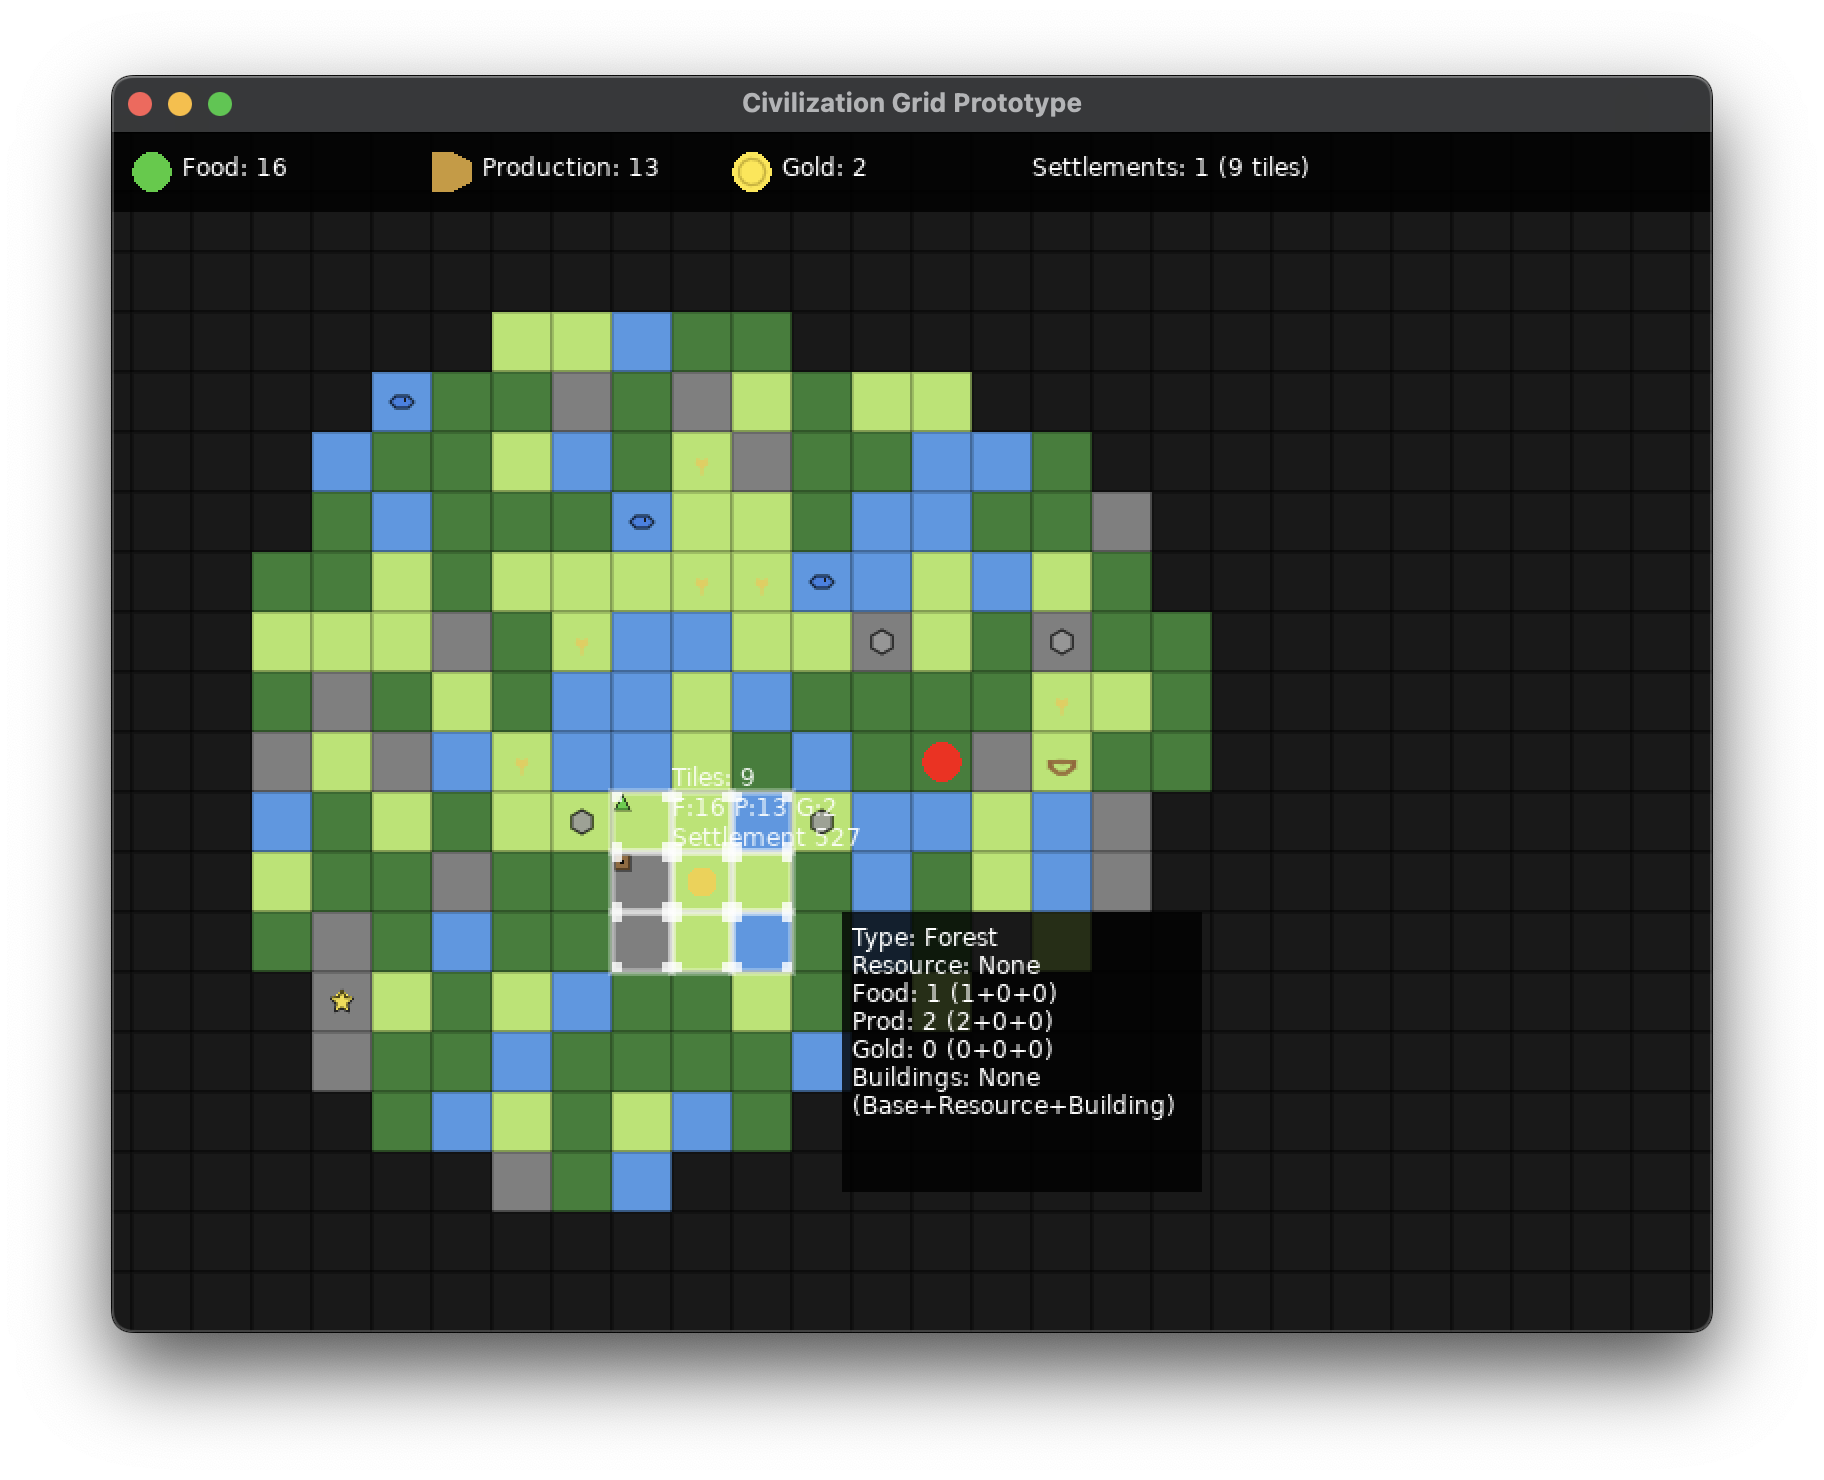Click the fish resource in the central lake tile

(644, 521)
